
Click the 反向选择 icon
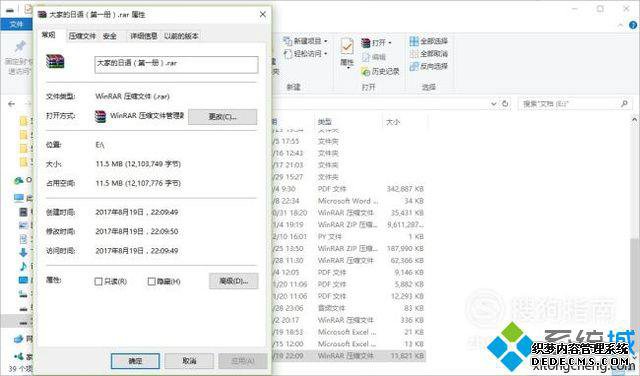click(414, 66)
